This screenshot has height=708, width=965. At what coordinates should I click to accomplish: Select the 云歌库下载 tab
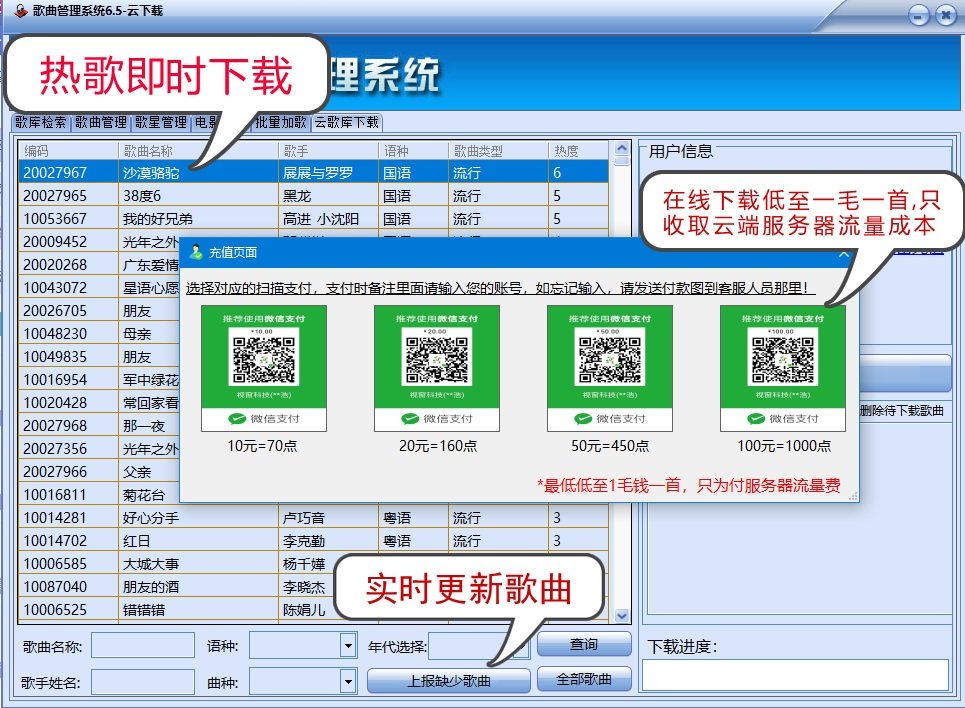tap(347, 123)
